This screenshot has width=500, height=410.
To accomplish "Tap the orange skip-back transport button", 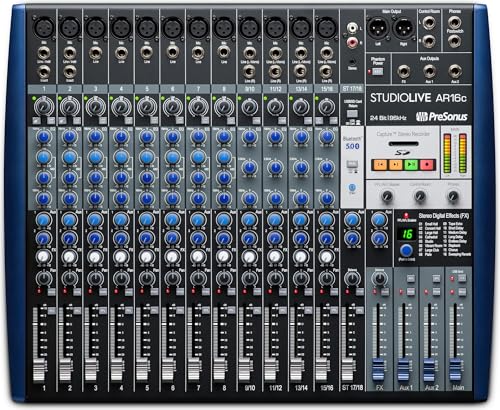I will tap(380, 164).
